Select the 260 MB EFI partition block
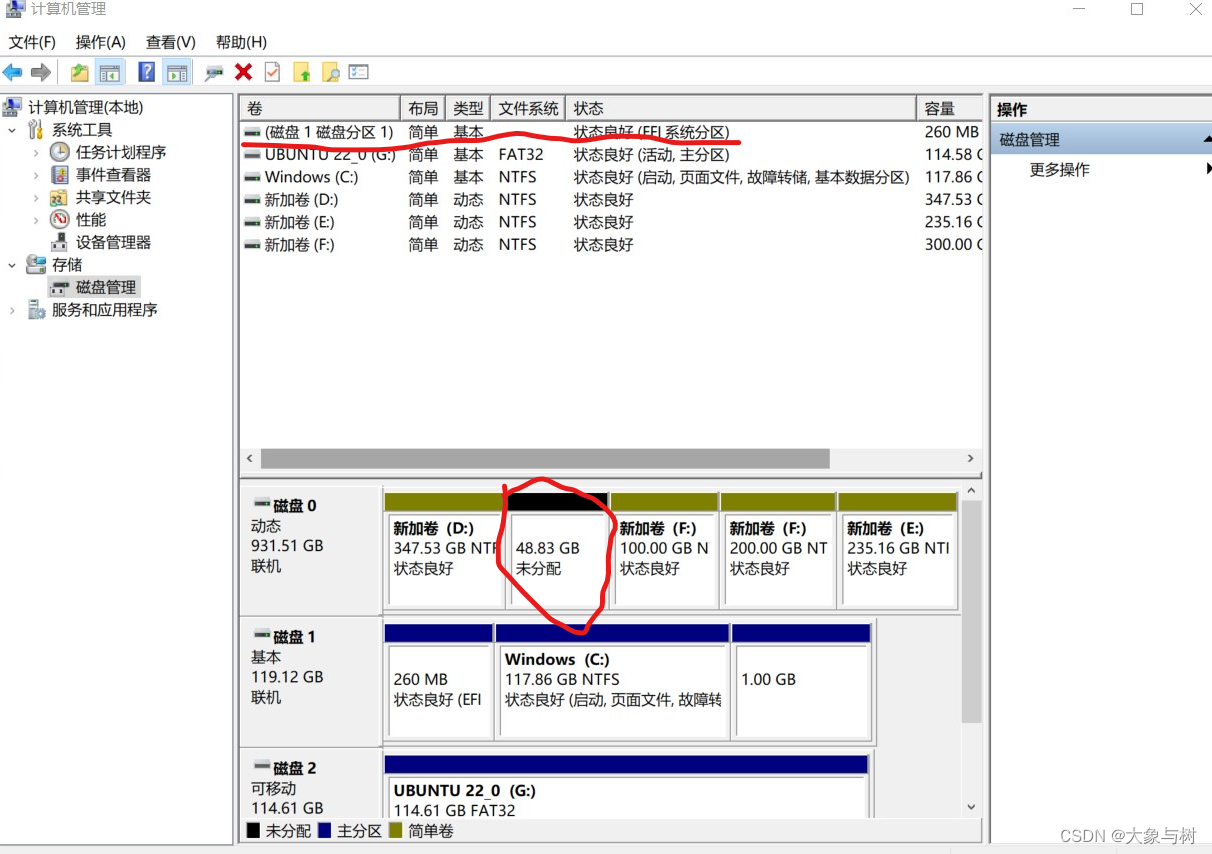 (x=438, y=683)
